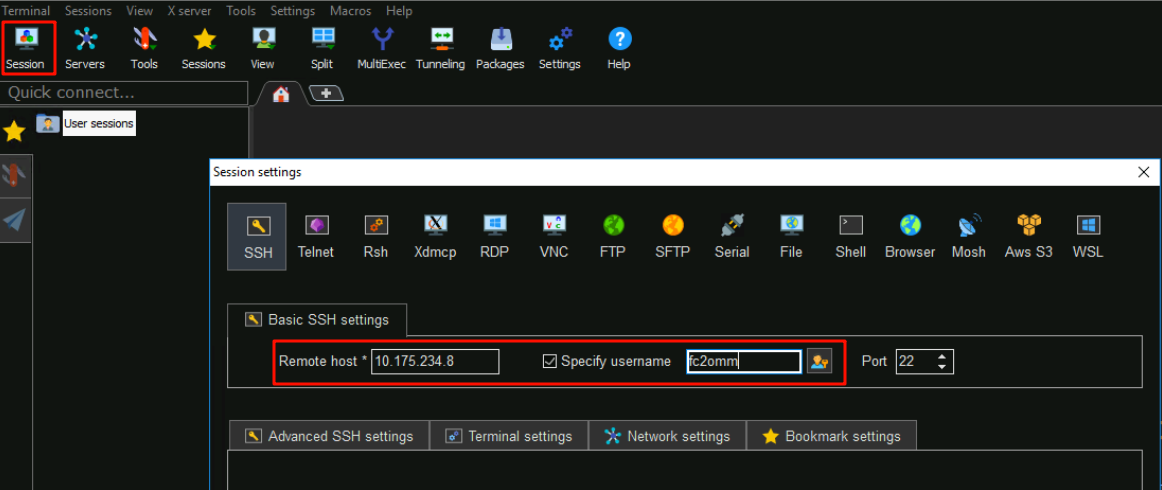
Task: Select the Mosh session type
Action: click(x=968, y=237)
